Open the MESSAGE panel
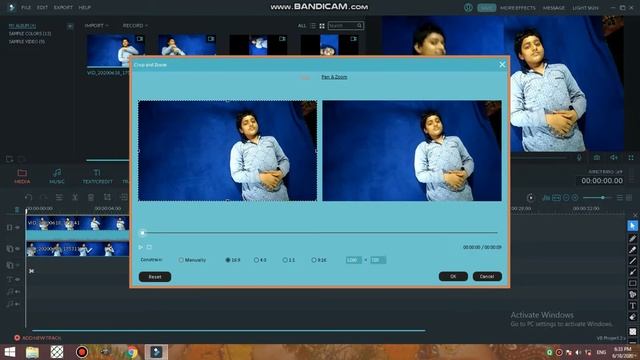Image resolution: width=640 pixels, height=360 pixels. [x=553, y=8]
